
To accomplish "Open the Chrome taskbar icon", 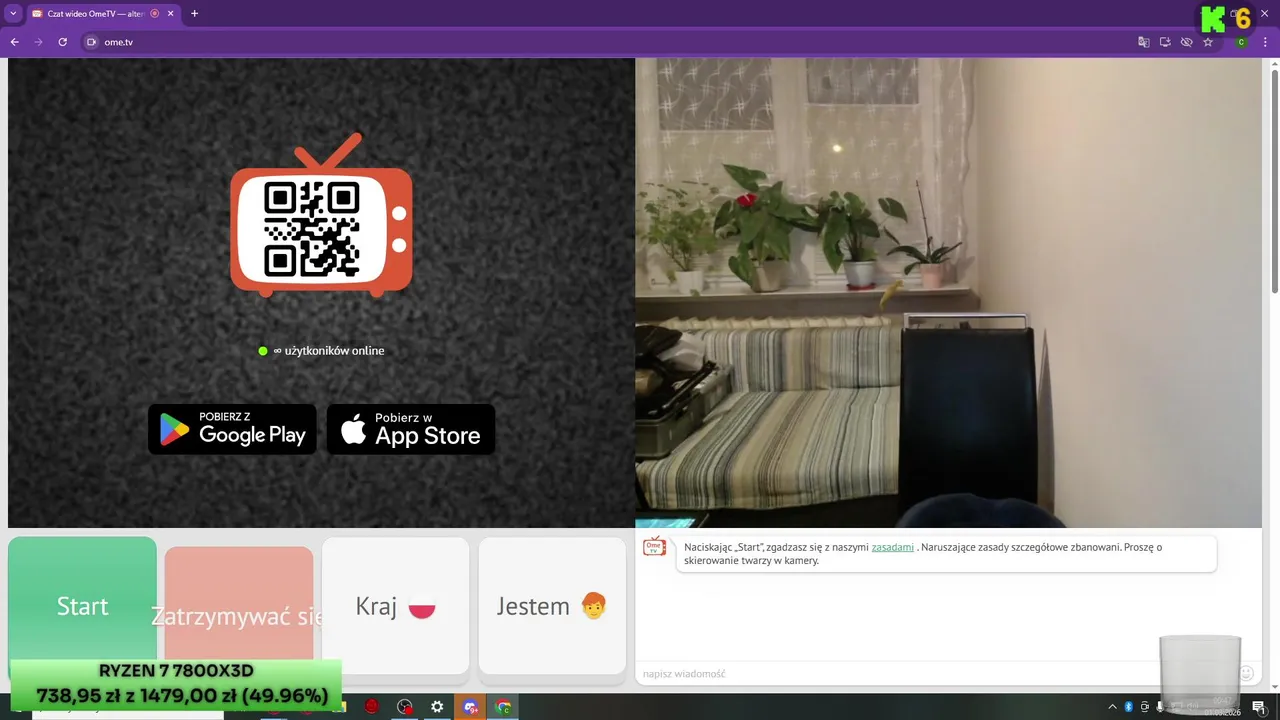I will tap(503, 707).
